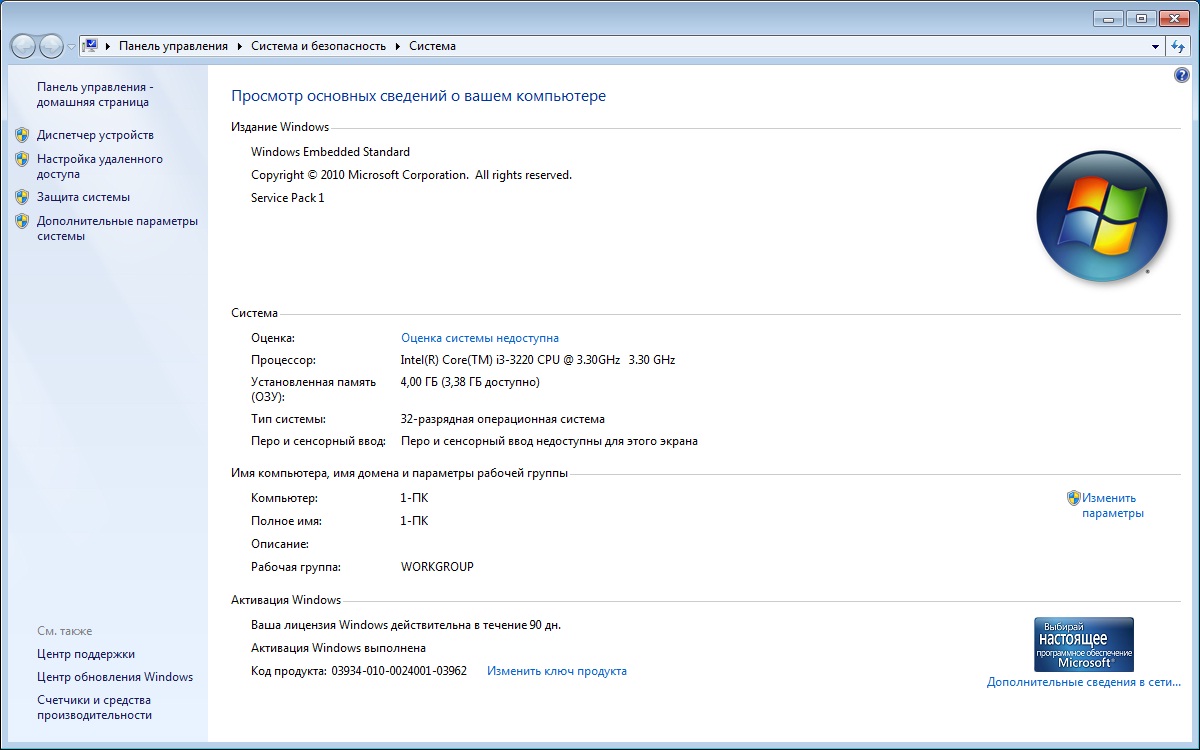Click the shield icon next to Защита системы
Screen dimensions: 1200x750
pos(22,197)
